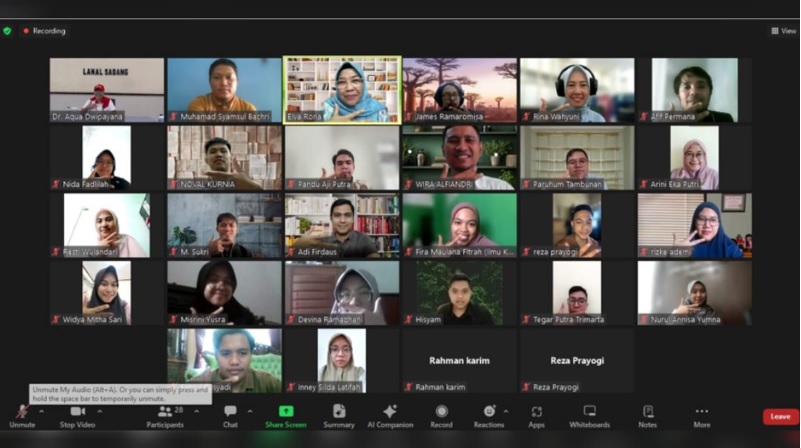
Task: Stop Video camera
Action: coord(77,415)
